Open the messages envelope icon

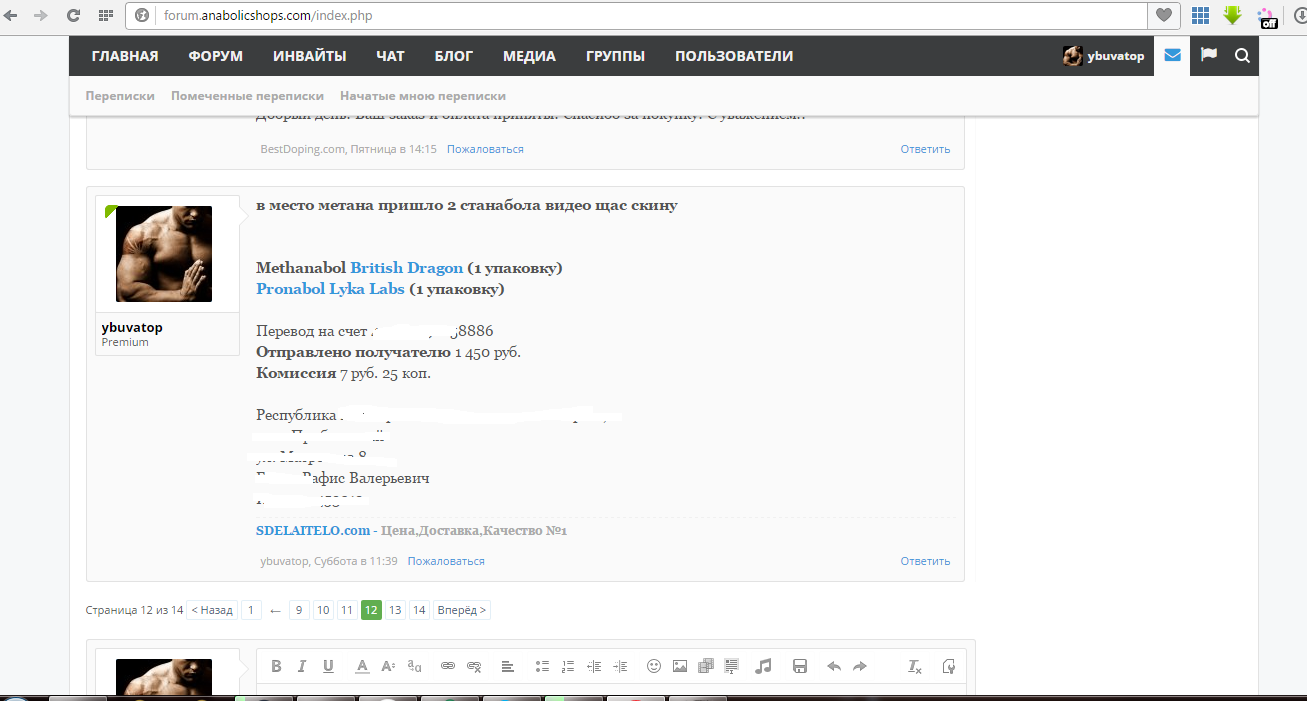pos(1172,56)
